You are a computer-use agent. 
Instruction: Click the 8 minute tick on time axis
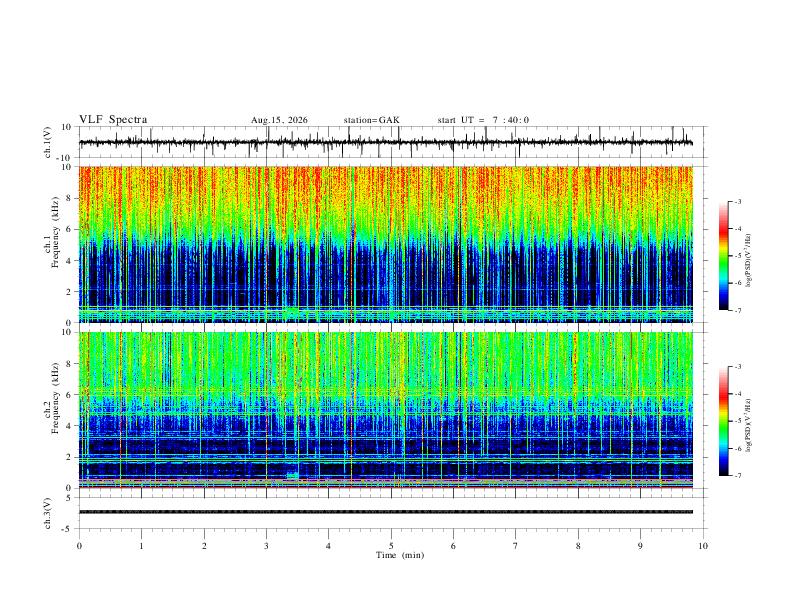click(578, 546)
